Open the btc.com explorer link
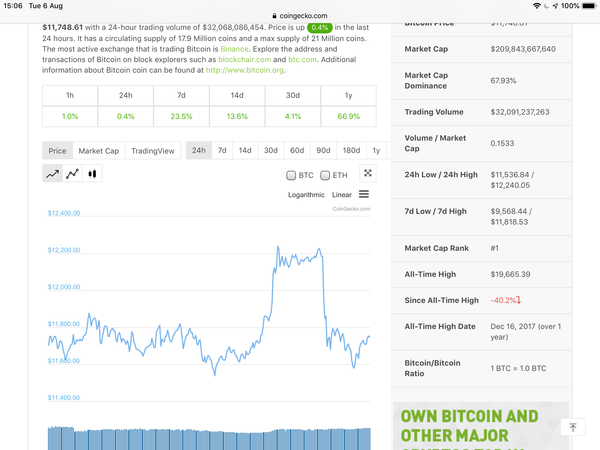 coord(302,60)
